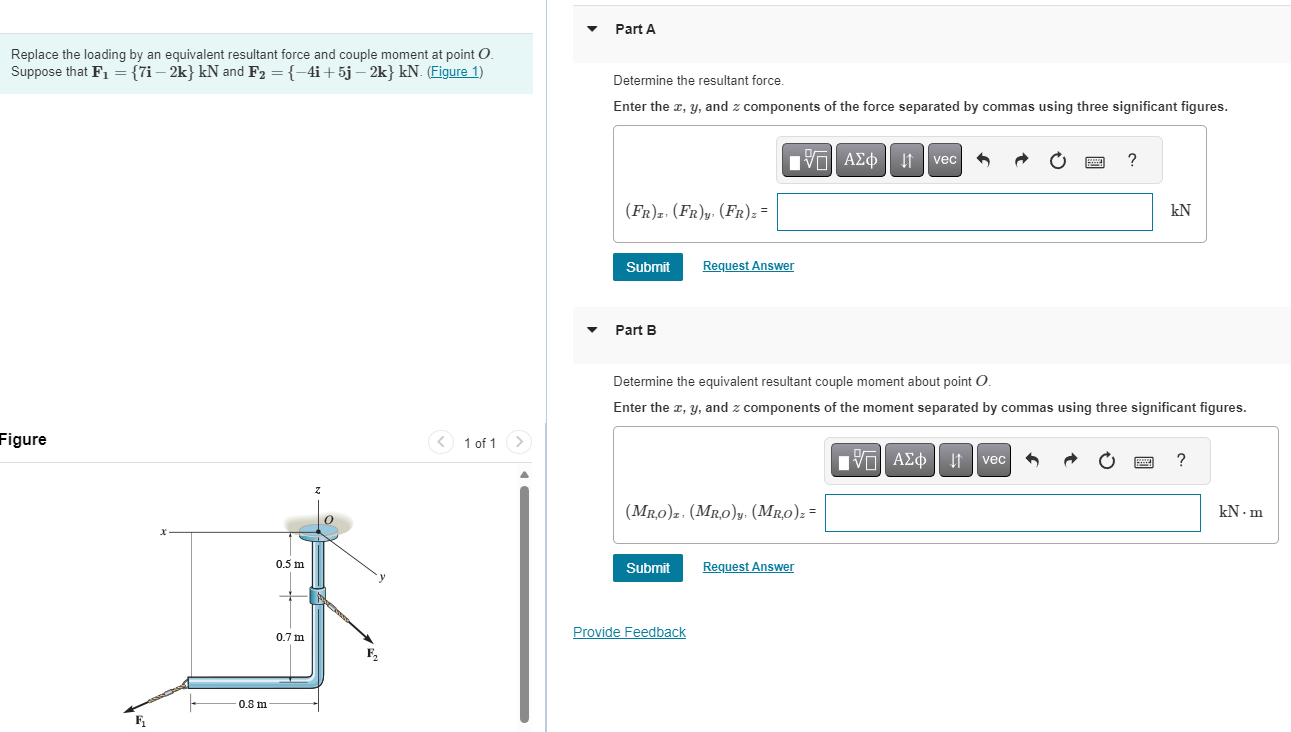The height and width of the screenshot is (732, 1291).
Task: Submit the Part A resultant force answer
Action: coord(647,267)
